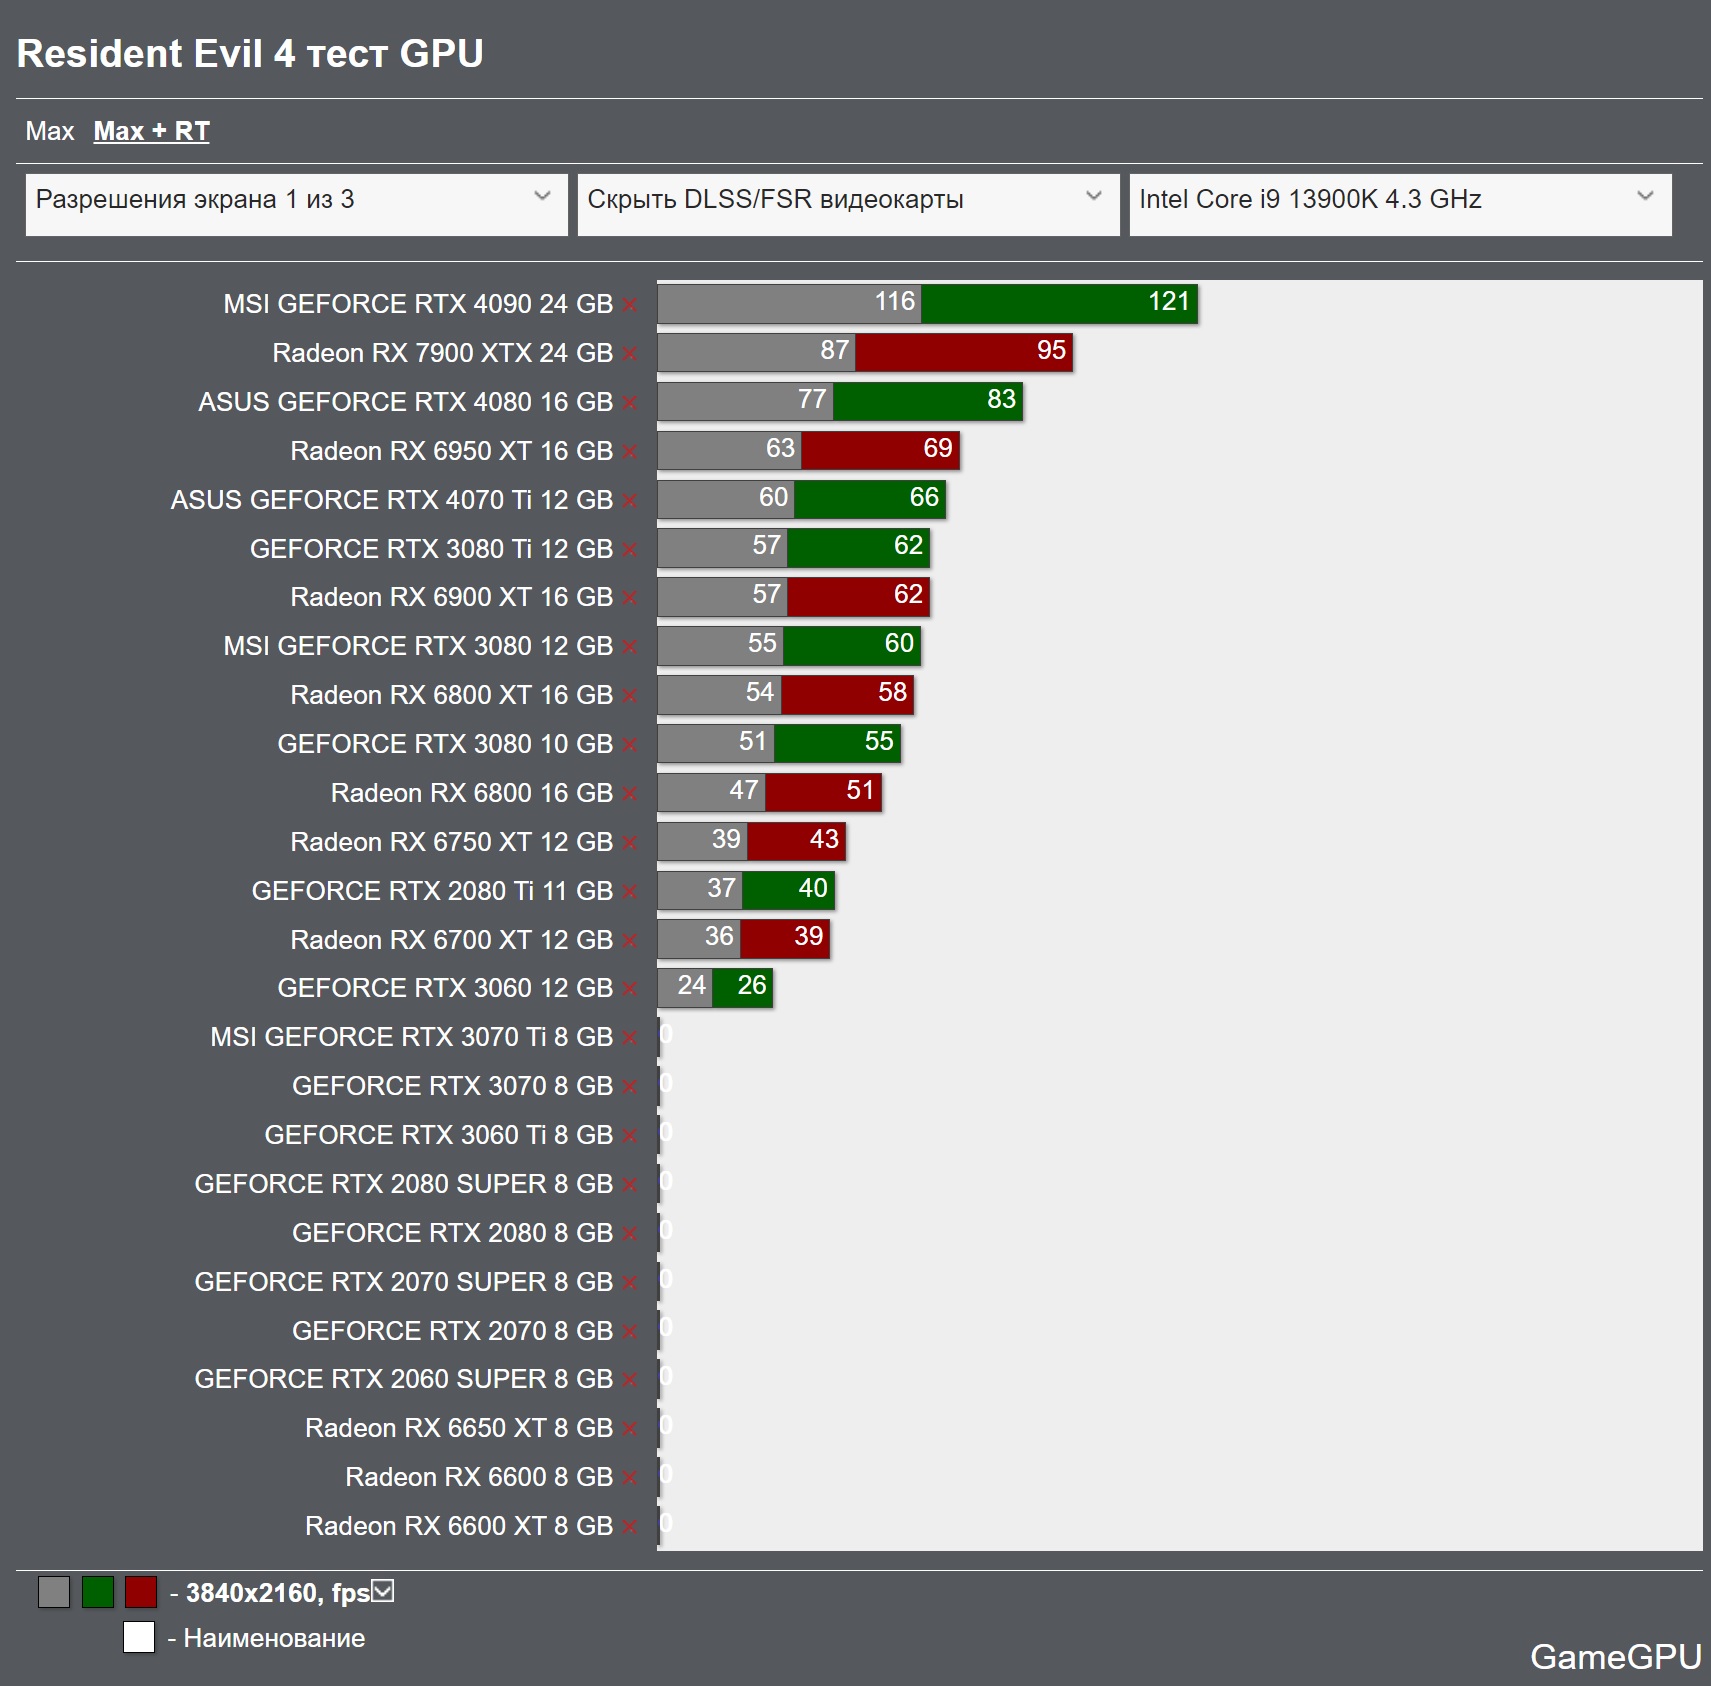Open Разрешения экрана 1 из 3 dropdown

pos(296,205)
